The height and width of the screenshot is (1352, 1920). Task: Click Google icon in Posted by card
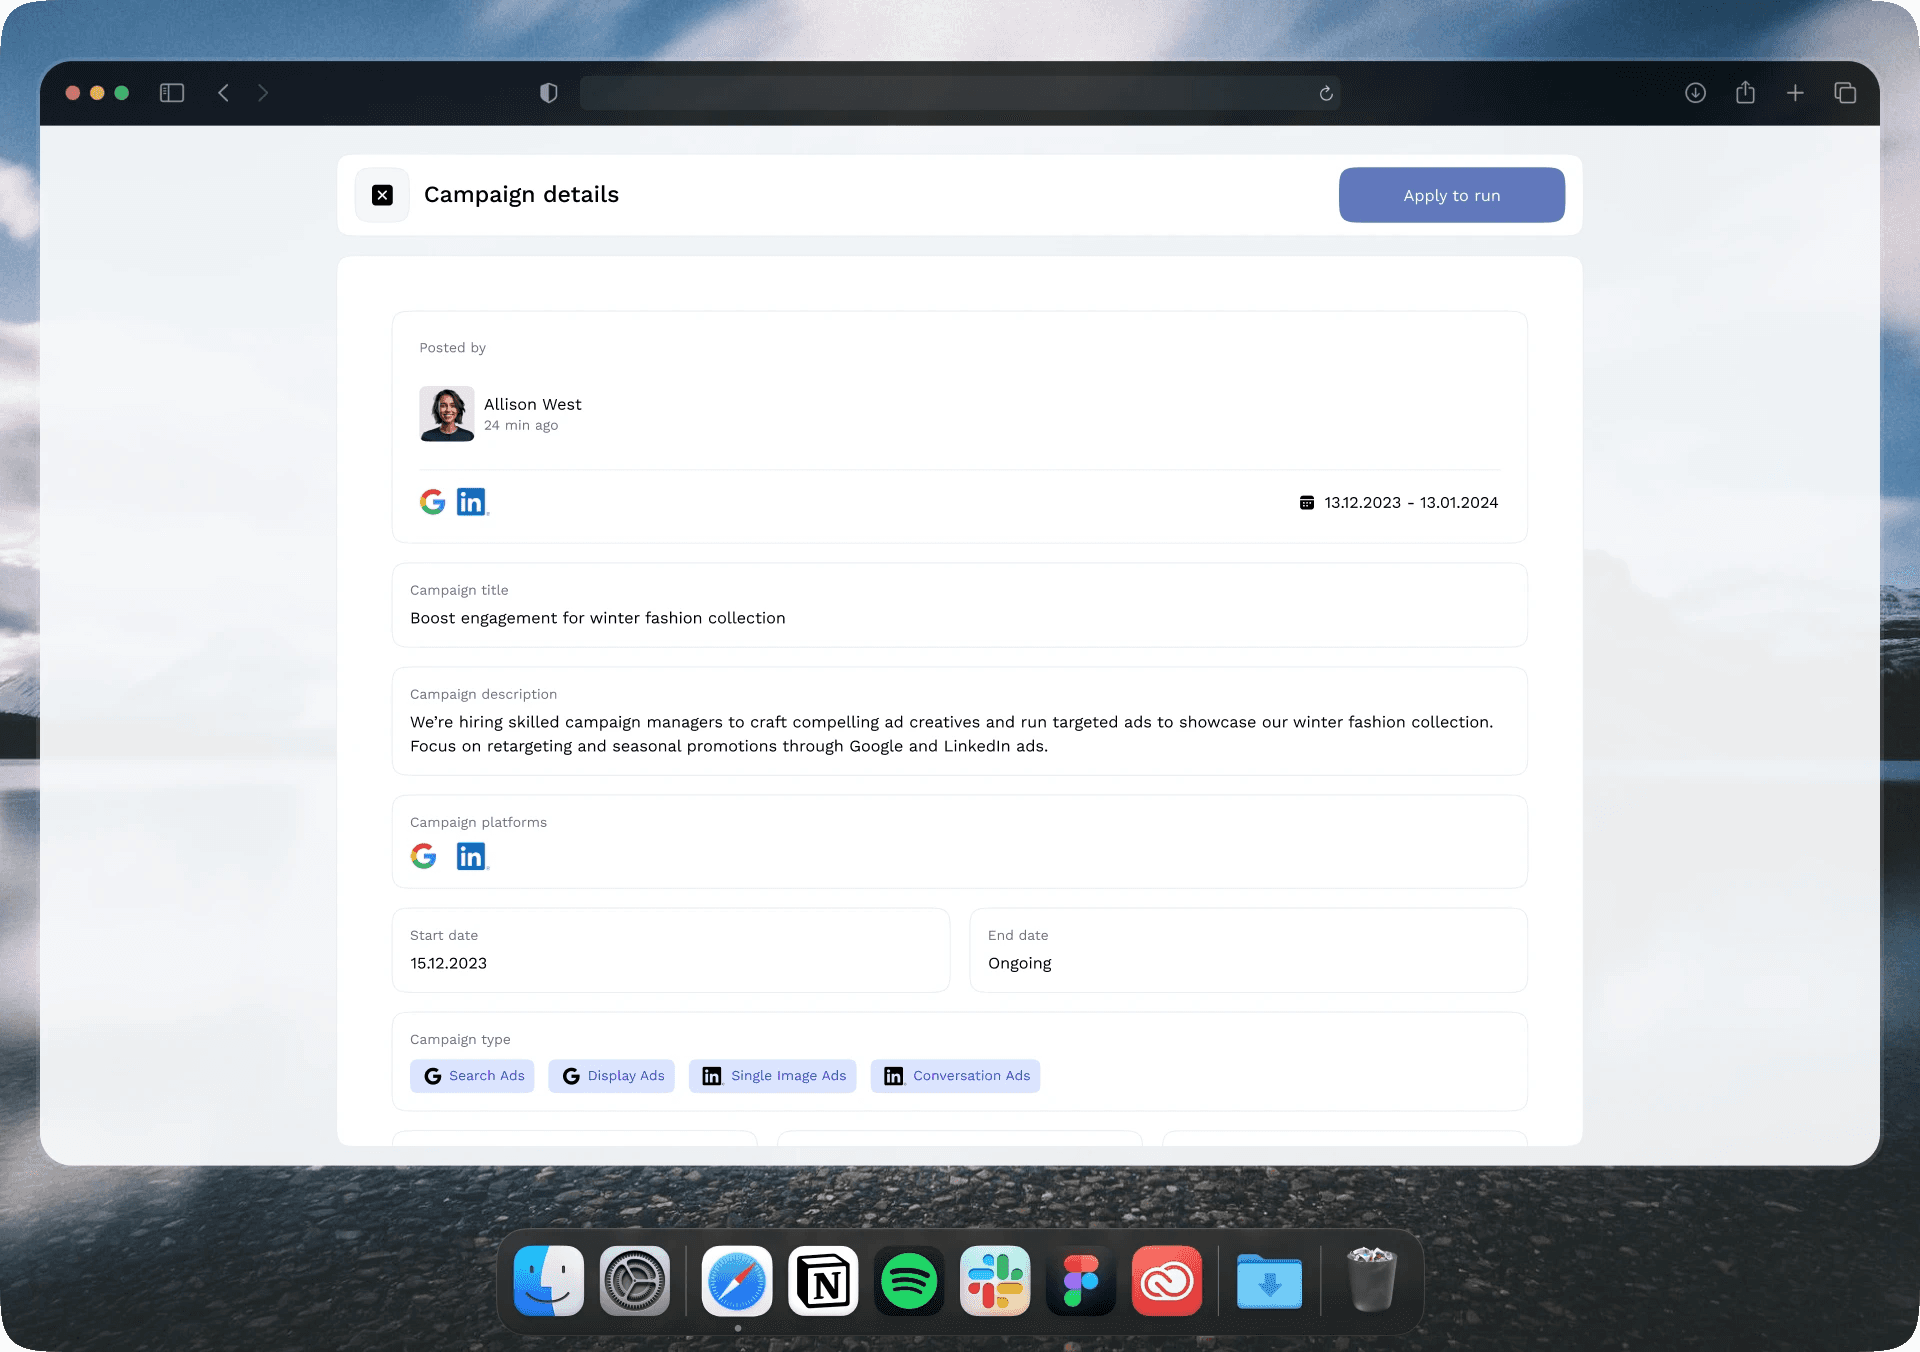432,502
